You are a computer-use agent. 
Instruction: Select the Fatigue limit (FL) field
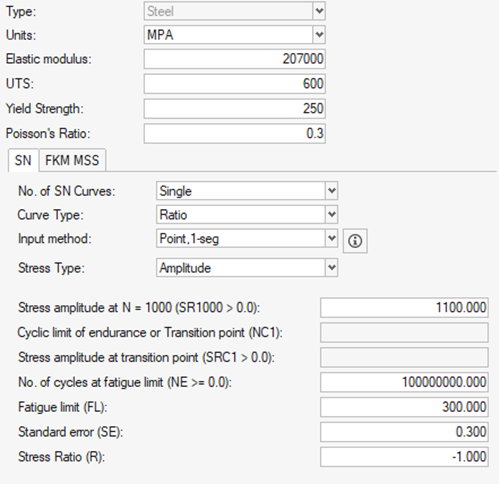pyautogui.click(x=404, y=407)
